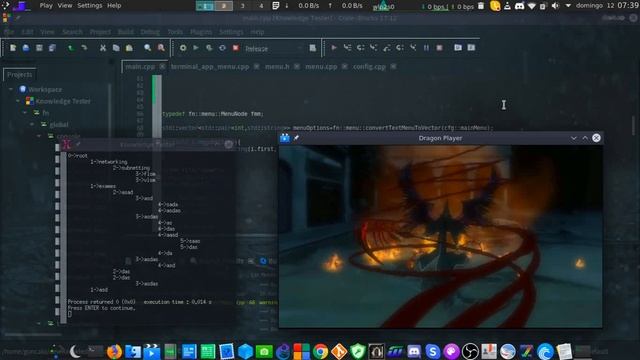Image resolution: width=640 pixels, height=360 pixels.
Task: Click the Dragon Player video area
Action: (440, 236)
